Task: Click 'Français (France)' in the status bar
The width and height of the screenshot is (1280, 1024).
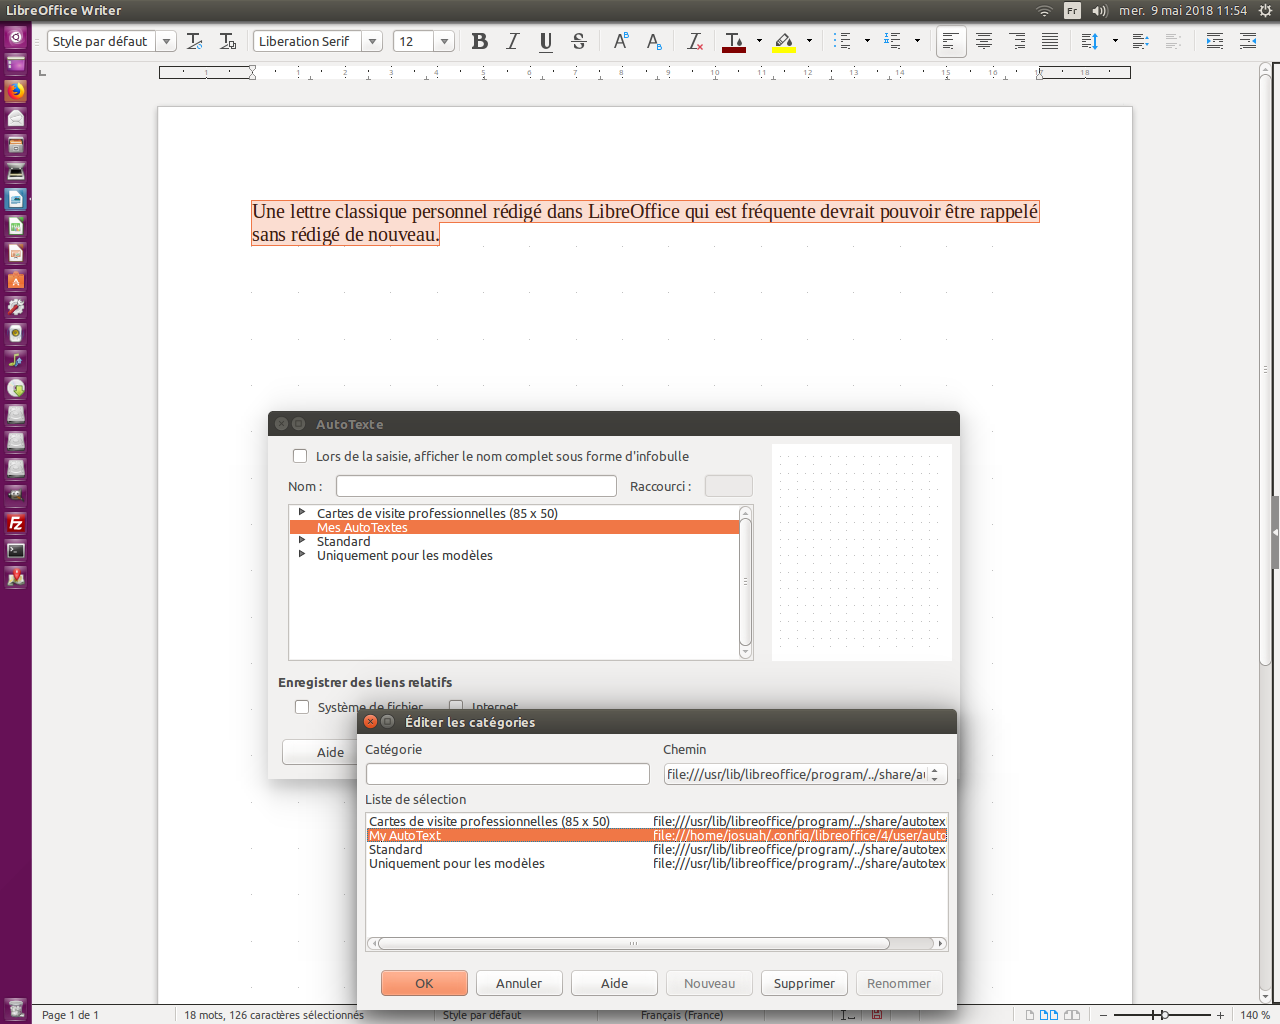Action: coord(682,1015)
